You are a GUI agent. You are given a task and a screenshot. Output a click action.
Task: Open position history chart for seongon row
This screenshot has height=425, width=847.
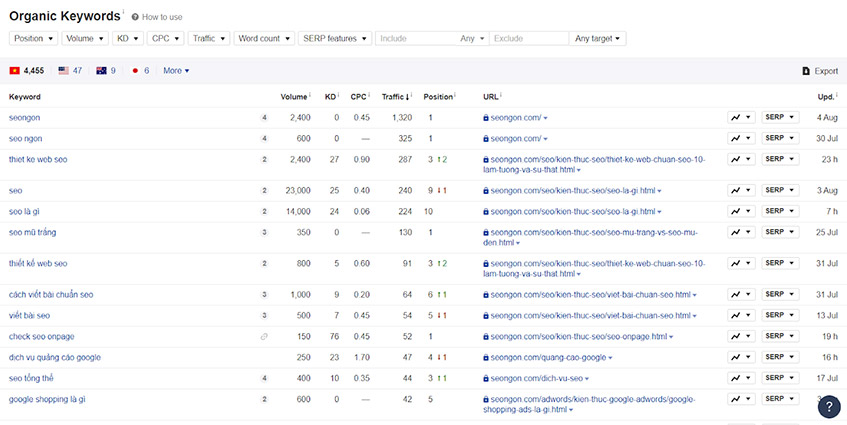click(x=741, y=117)
